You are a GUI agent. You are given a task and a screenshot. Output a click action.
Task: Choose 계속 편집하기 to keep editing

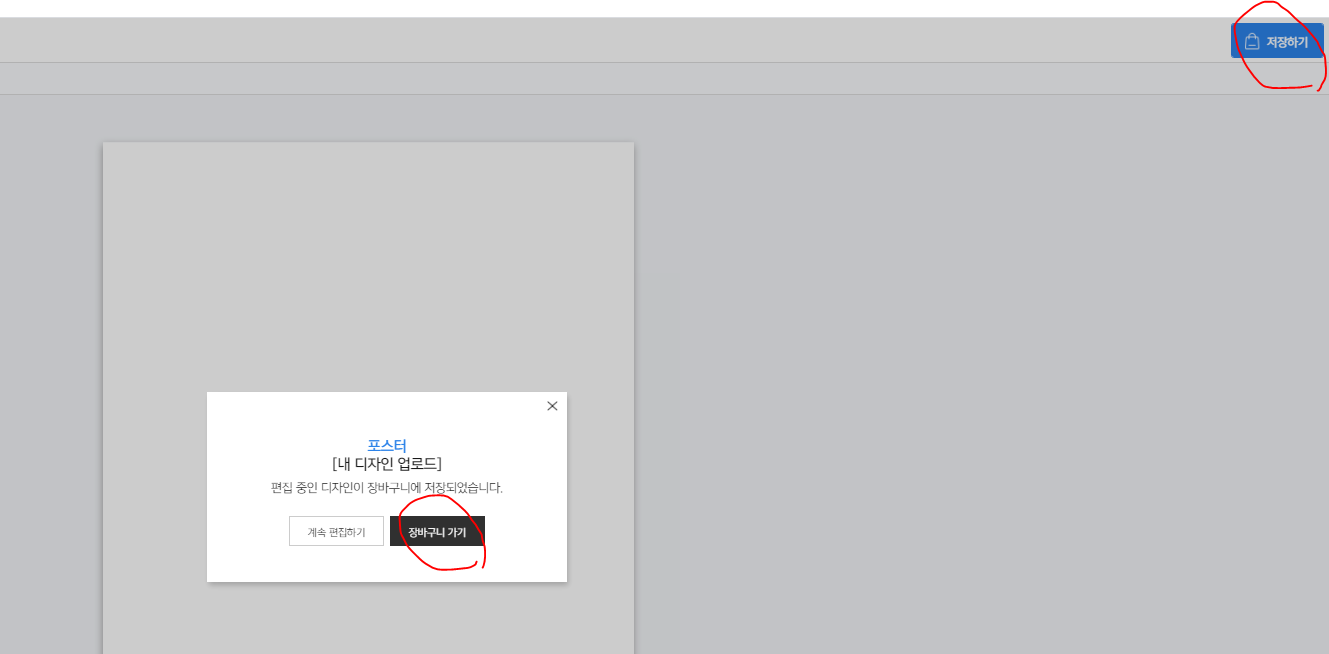tap(336, 531)
